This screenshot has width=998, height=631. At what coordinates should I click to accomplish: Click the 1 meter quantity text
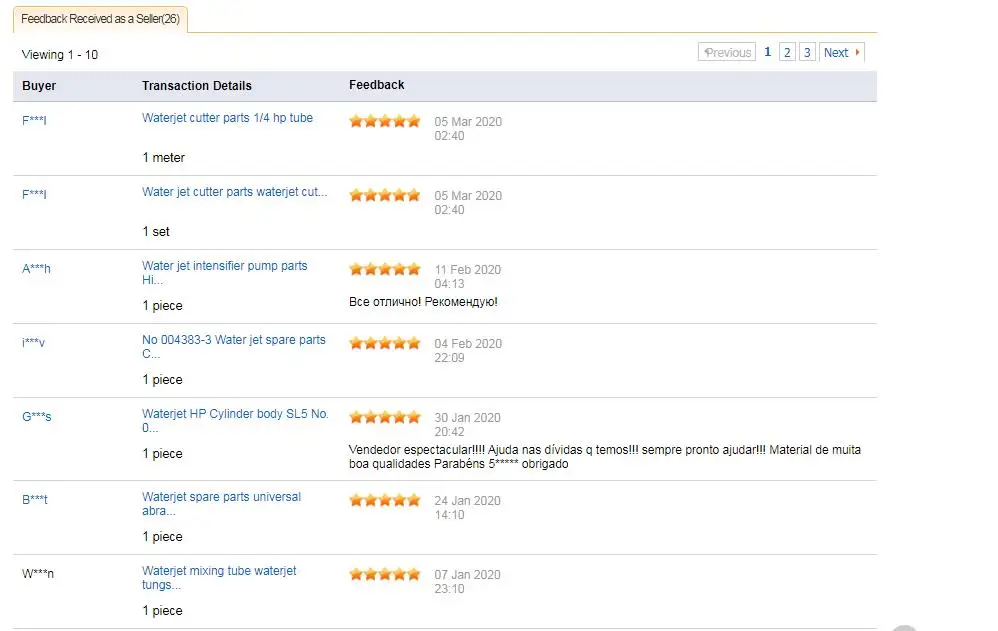coord(164,158)
